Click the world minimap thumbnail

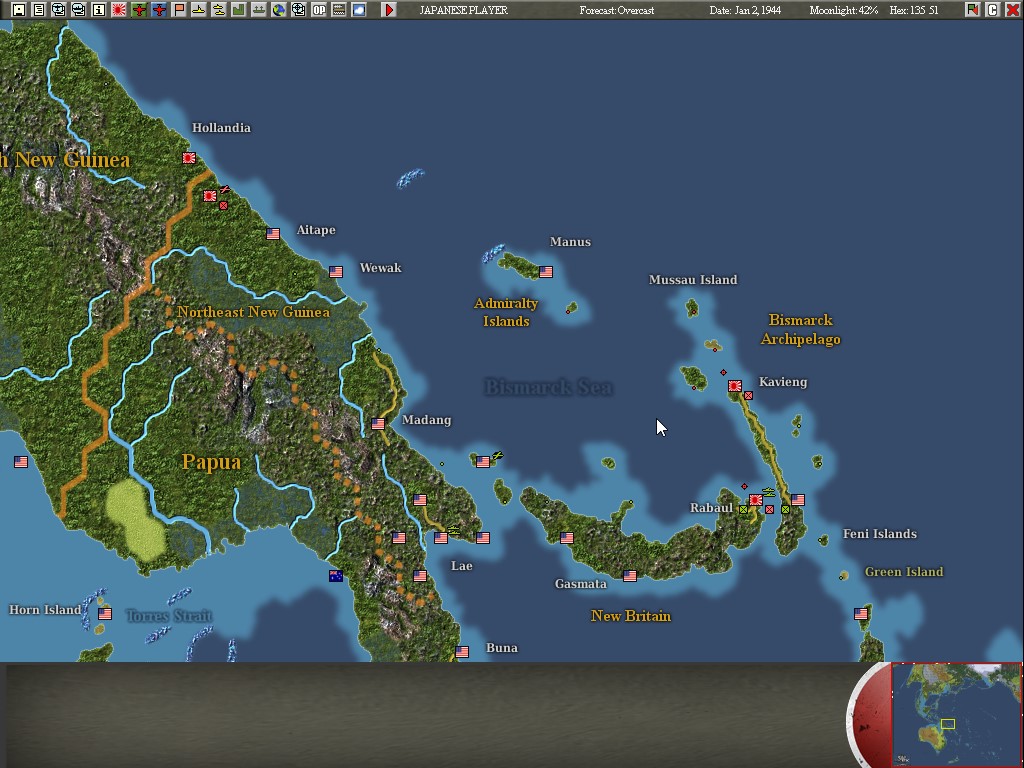click(956, 714)
